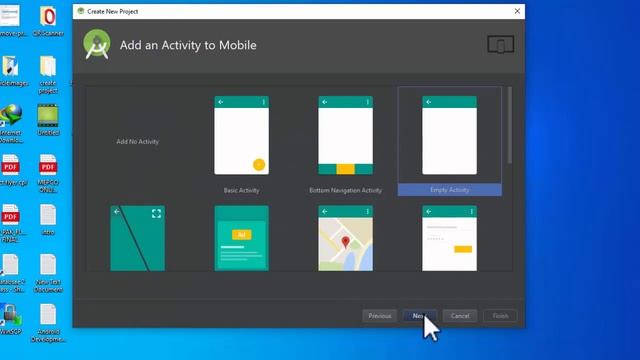Click the Next button

click(420, 316)
